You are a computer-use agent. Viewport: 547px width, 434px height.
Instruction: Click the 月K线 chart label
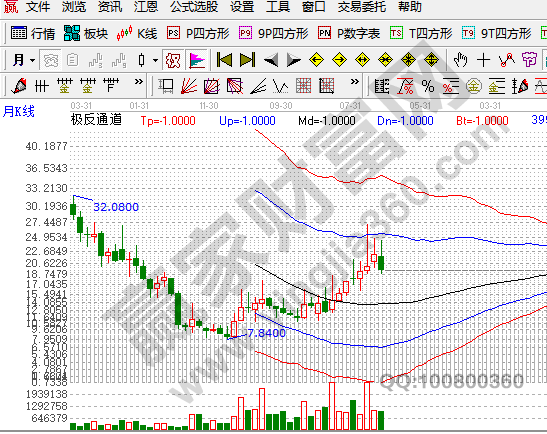[x=19, y=112]
